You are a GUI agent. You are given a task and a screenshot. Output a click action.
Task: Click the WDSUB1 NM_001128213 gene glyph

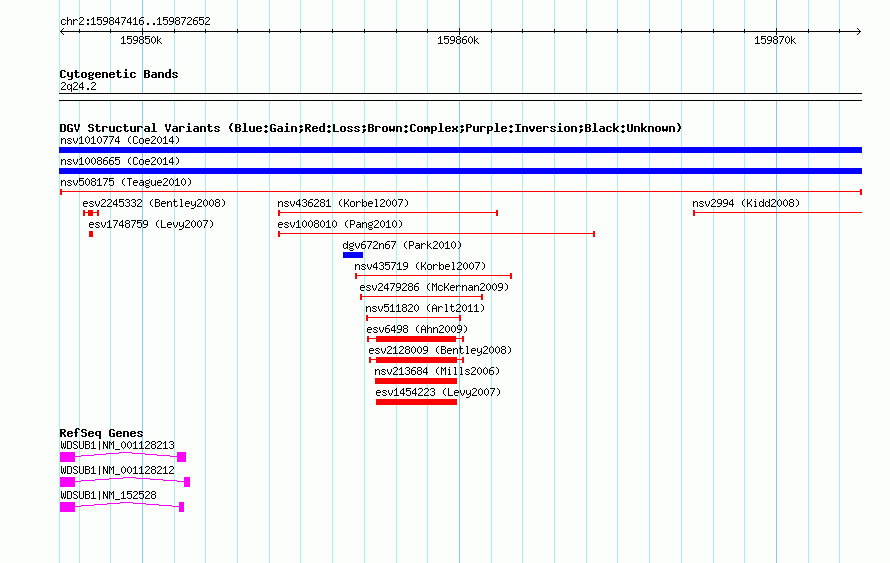[123, 456]
